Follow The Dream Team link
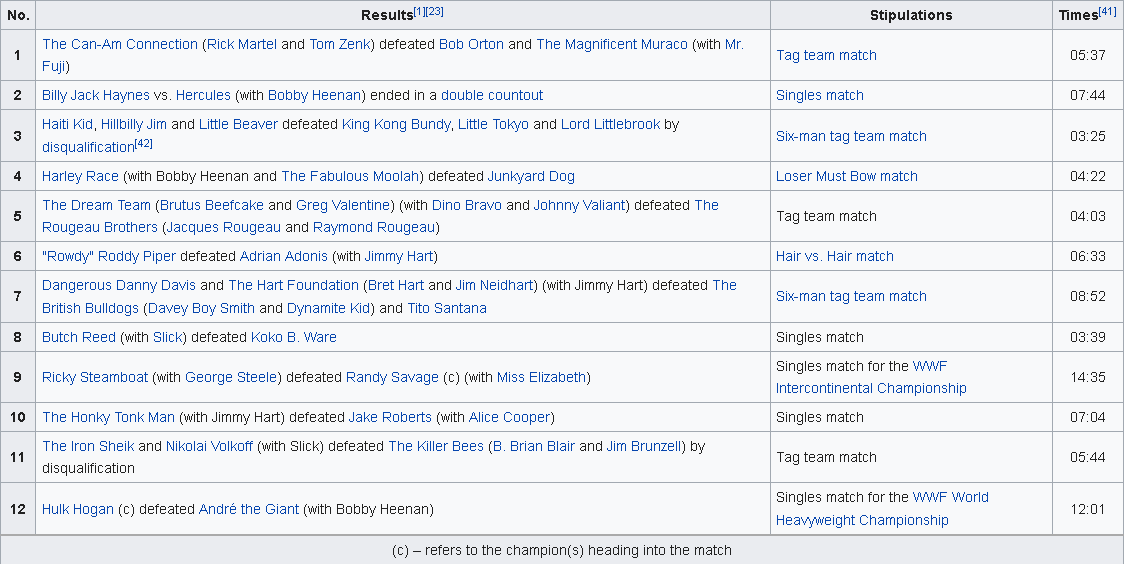The image size is (1124, 564). [x=96, y=205]
